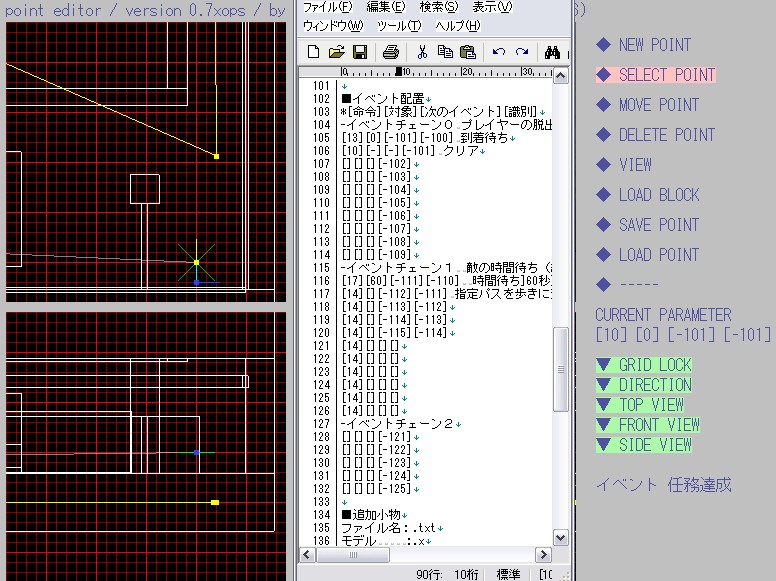Undo the last edit with the arrow icon
Screen dimensions: 776x581
(x=498, y=52)
